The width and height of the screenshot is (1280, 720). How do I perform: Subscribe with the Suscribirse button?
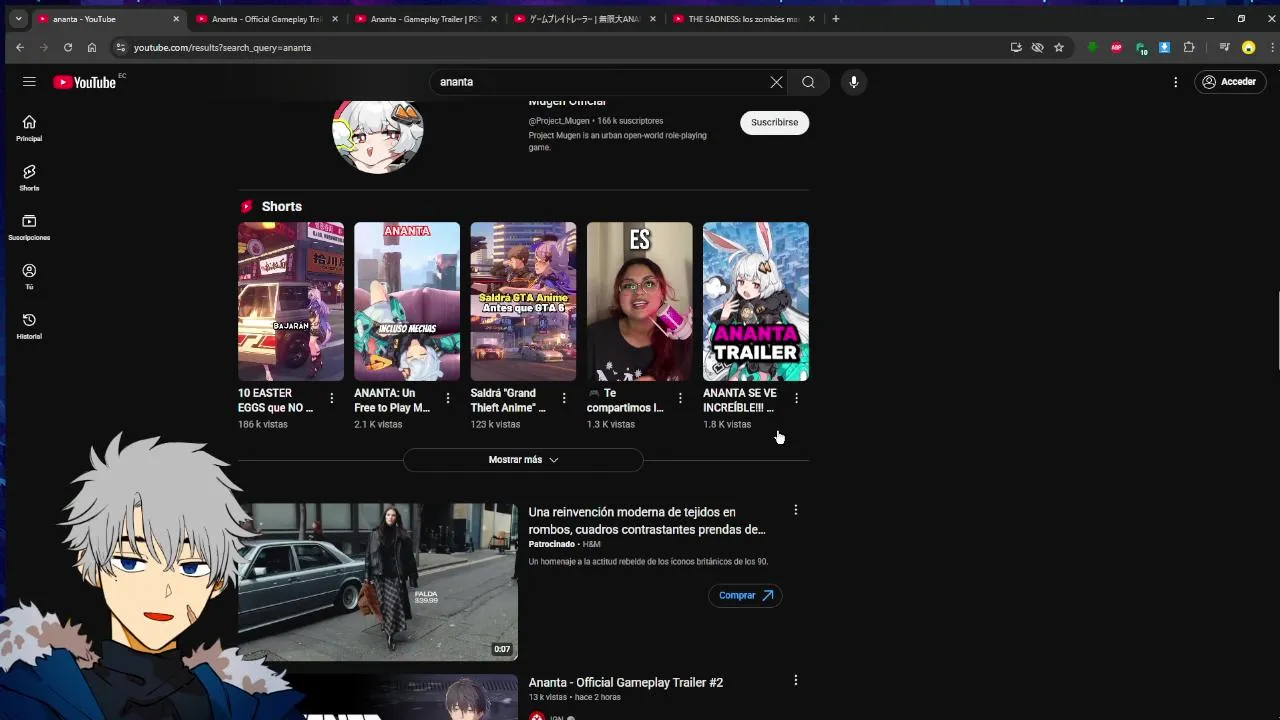point(774,122)
